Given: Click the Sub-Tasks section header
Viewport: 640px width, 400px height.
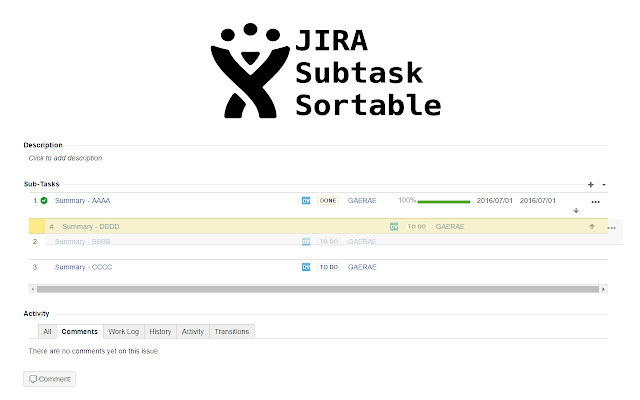Looking at the screenshot, I should pos(42,184).
